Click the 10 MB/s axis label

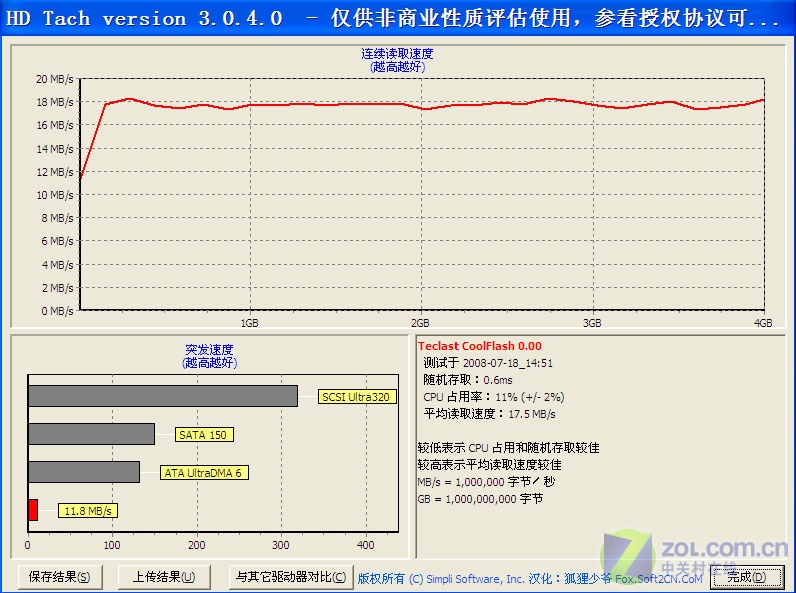coord(55,195)
